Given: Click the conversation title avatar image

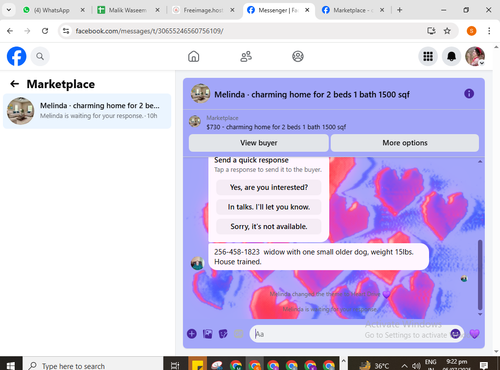Looking at the screenshot, I should (x=200, y=93).
